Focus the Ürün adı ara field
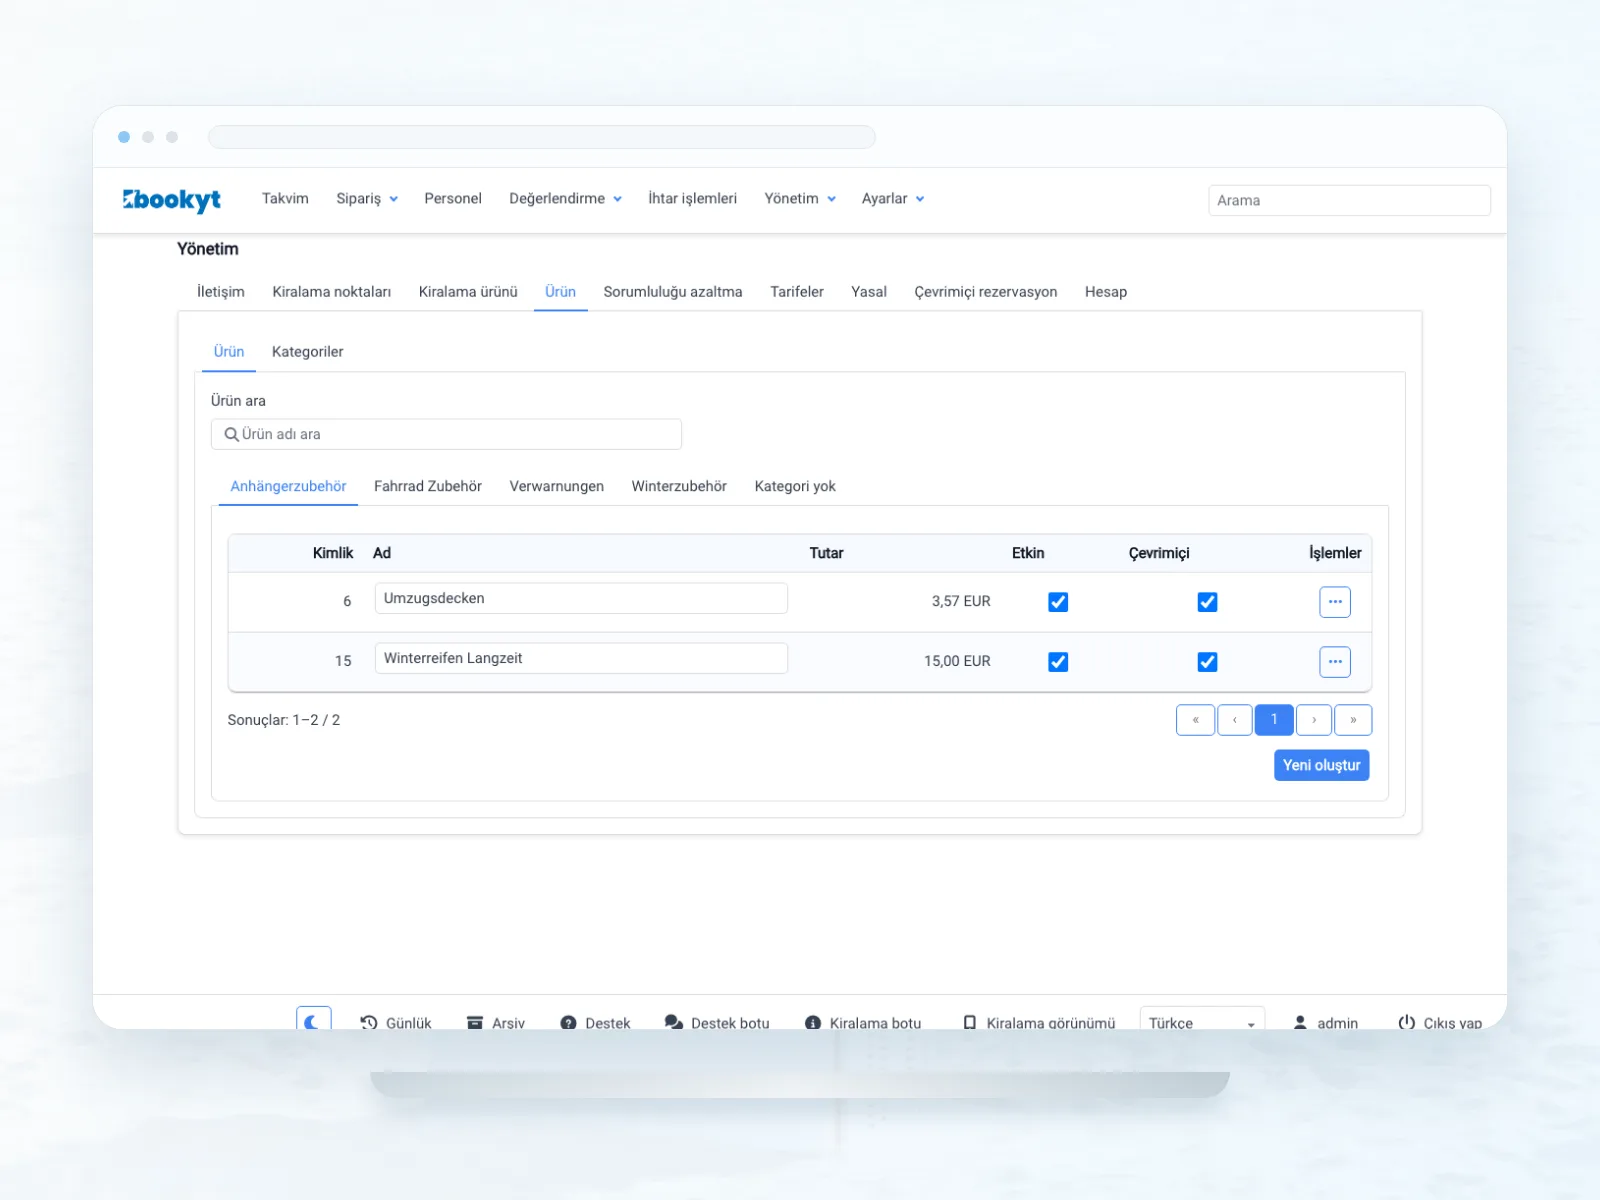 point(446,434)
